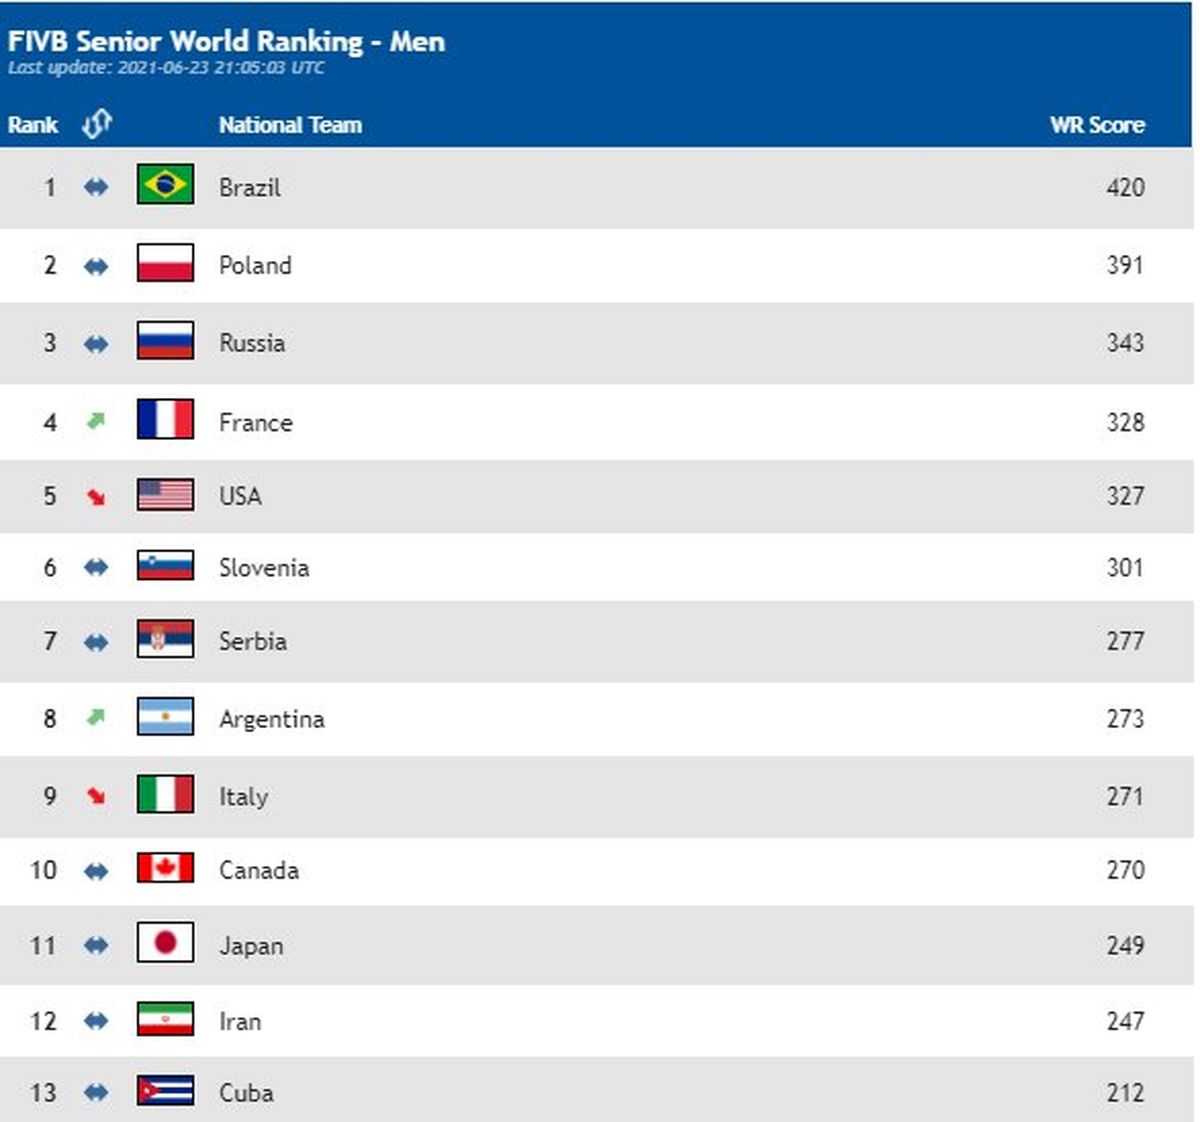Click the FIVB Senior World Ranking title
The height and width of the screenshot is (1122, 1200).
(226, 41)
